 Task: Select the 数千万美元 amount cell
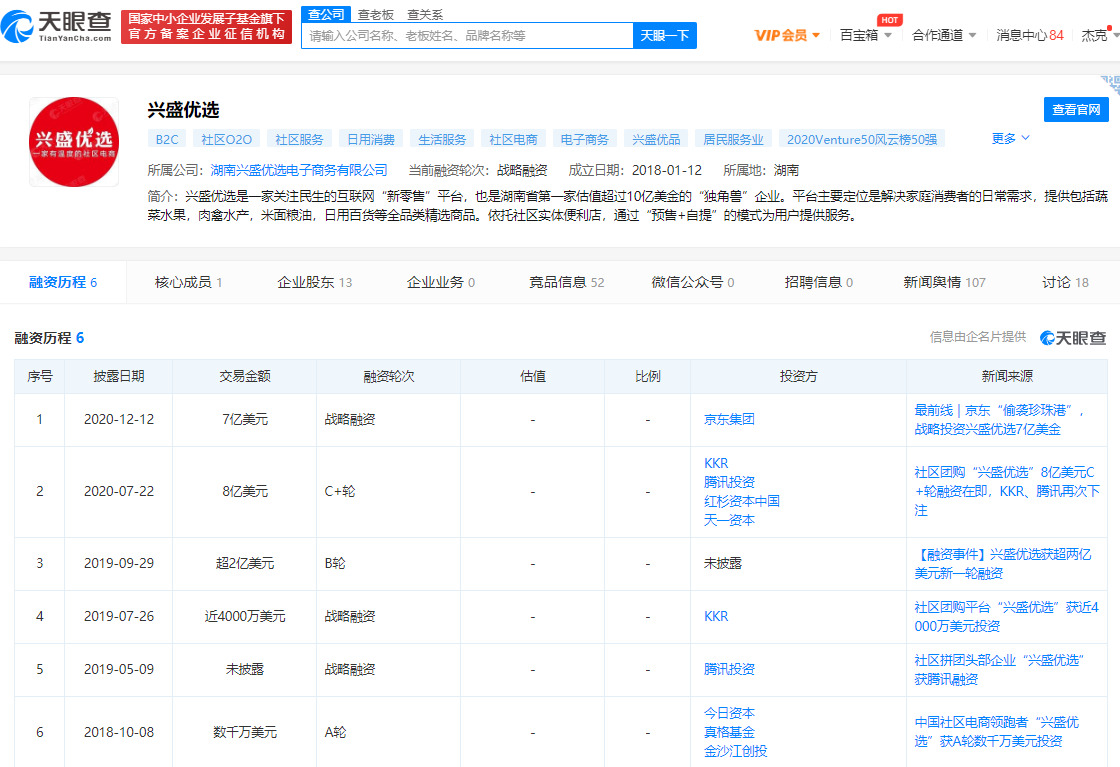coord(244,732)
